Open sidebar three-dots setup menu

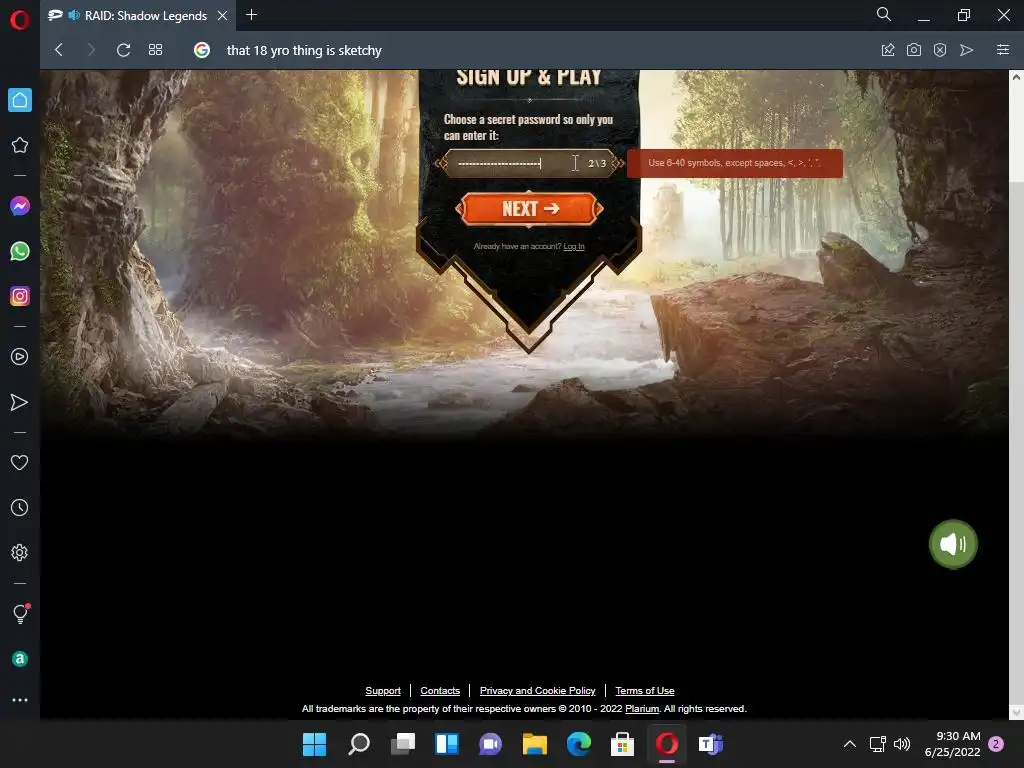tap(20, 699)
